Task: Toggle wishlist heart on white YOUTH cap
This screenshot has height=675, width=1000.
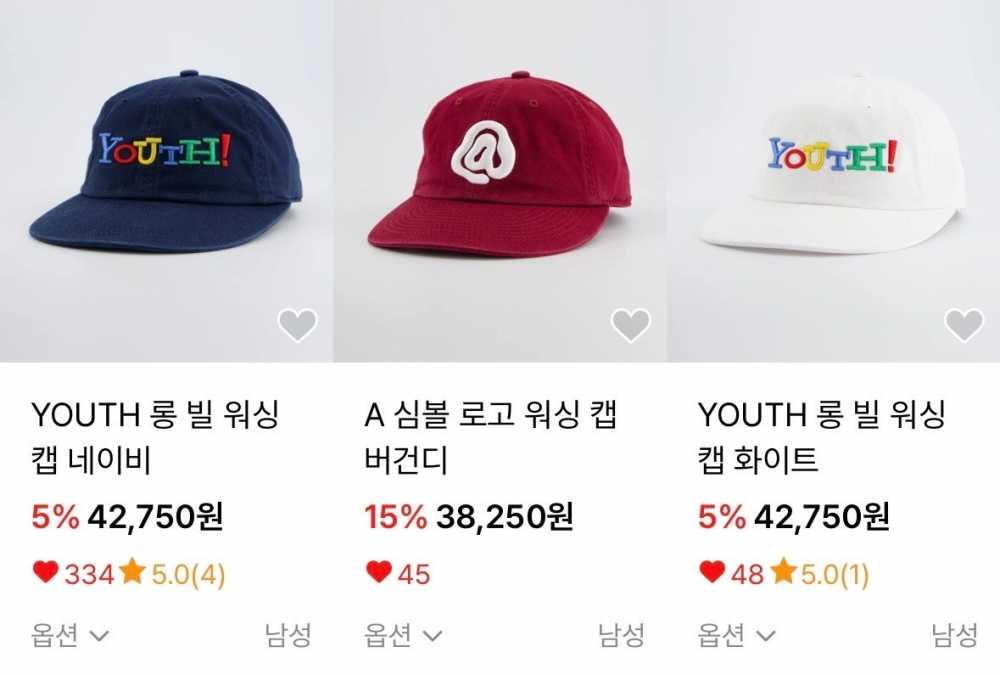Action: click(x=964, y=325)
